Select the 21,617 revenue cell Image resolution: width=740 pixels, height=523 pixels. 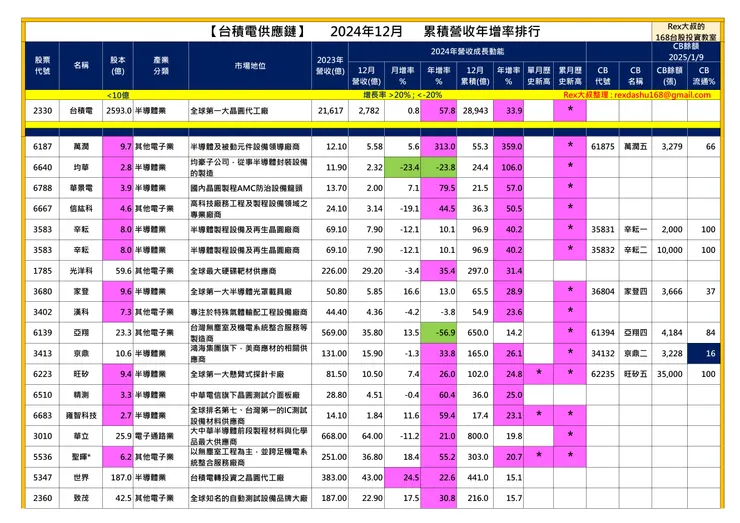coord(330,110)
